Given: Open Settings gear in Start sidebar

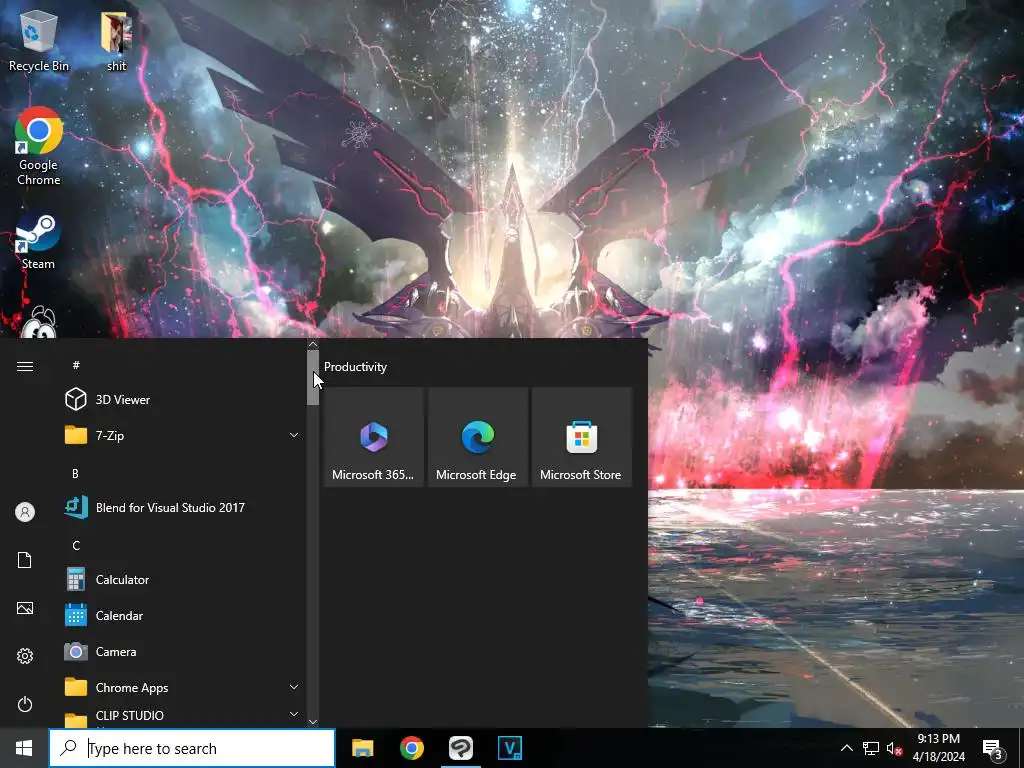Looking at the screenshot, I should [25, 656].
